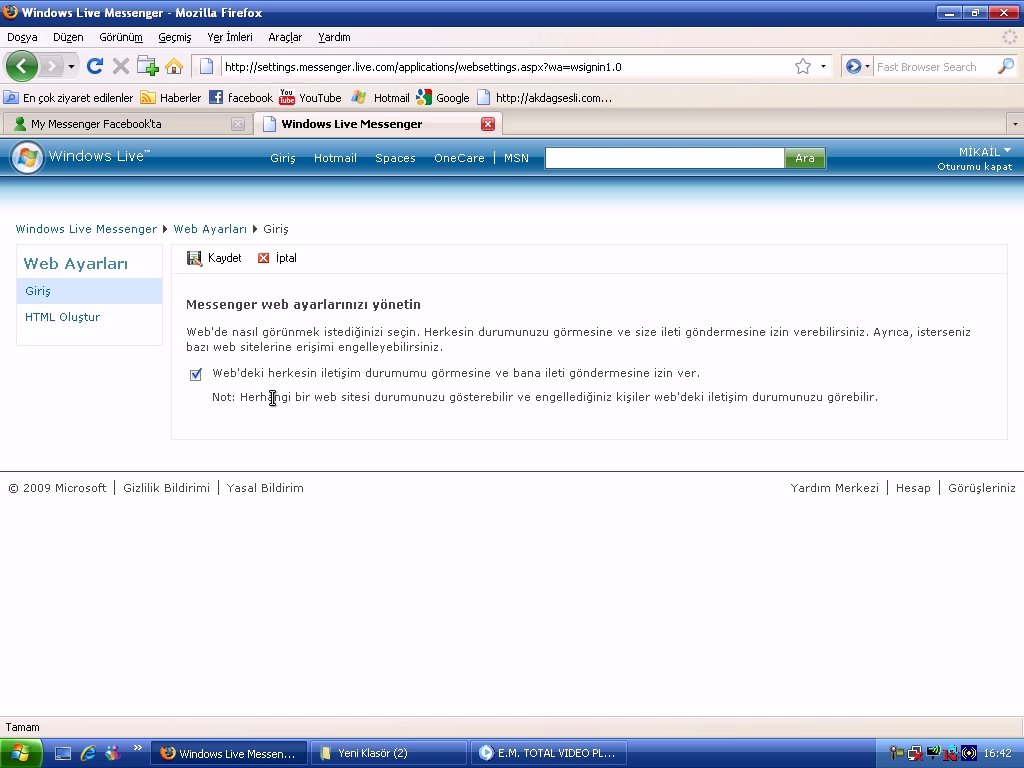Go back with the green Back arrow
1024x768 pixels.
click(22, 66)
